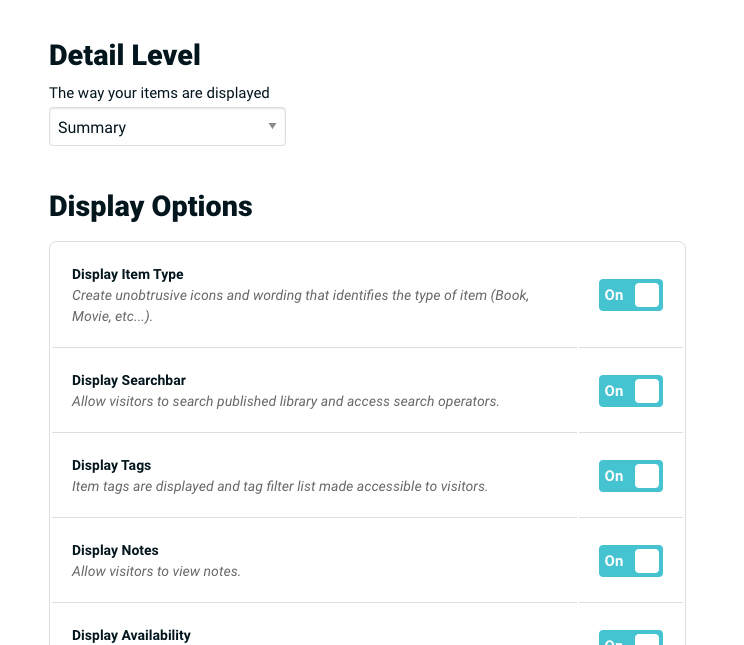
Task: Click the Display Searchbar label
Action: (x=129, y=380)
